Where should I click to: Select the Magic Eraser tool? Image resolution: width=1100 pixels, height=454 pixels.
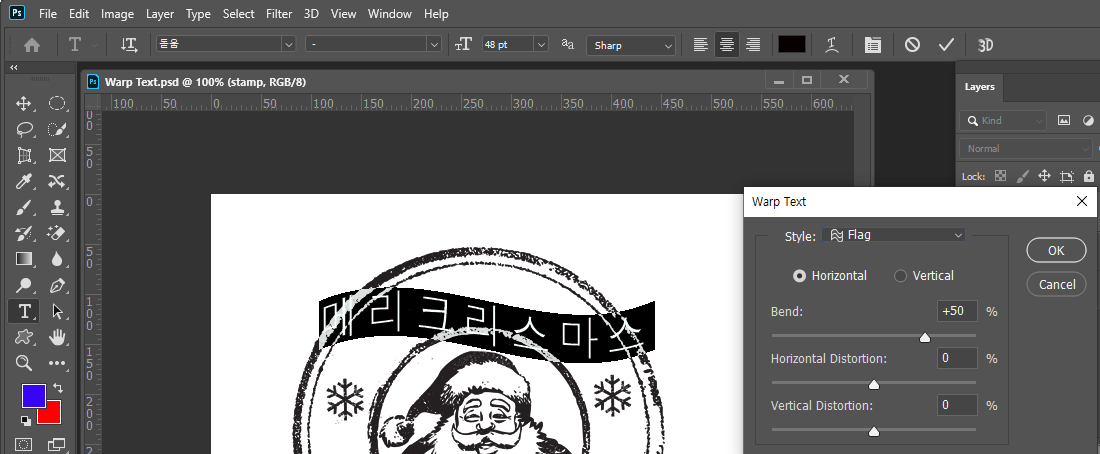point(57,233)
